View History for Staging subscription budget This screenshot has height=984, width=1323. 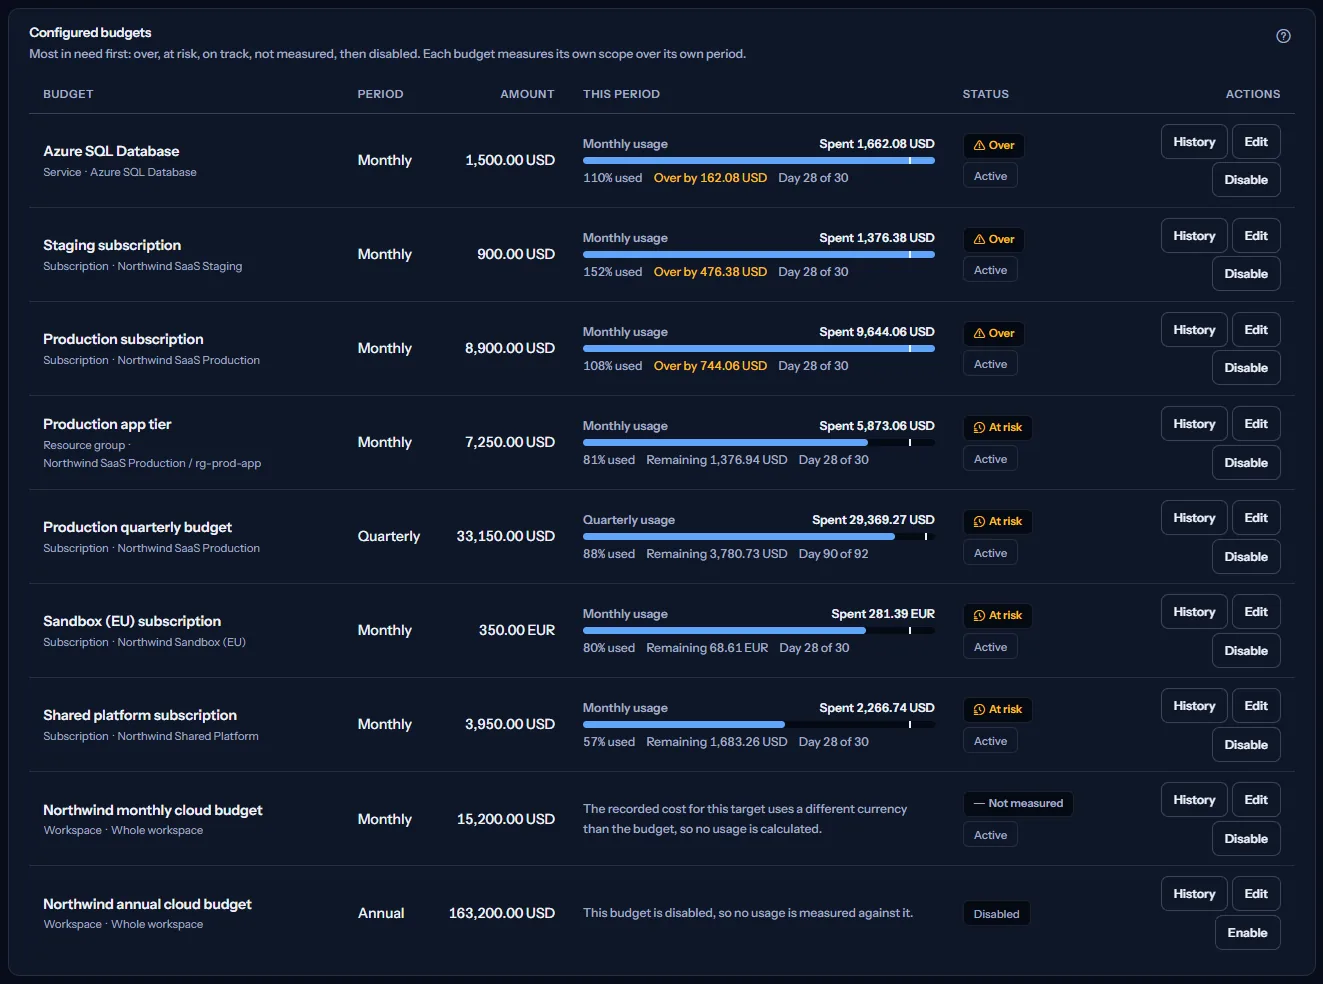click(1194, 236)
